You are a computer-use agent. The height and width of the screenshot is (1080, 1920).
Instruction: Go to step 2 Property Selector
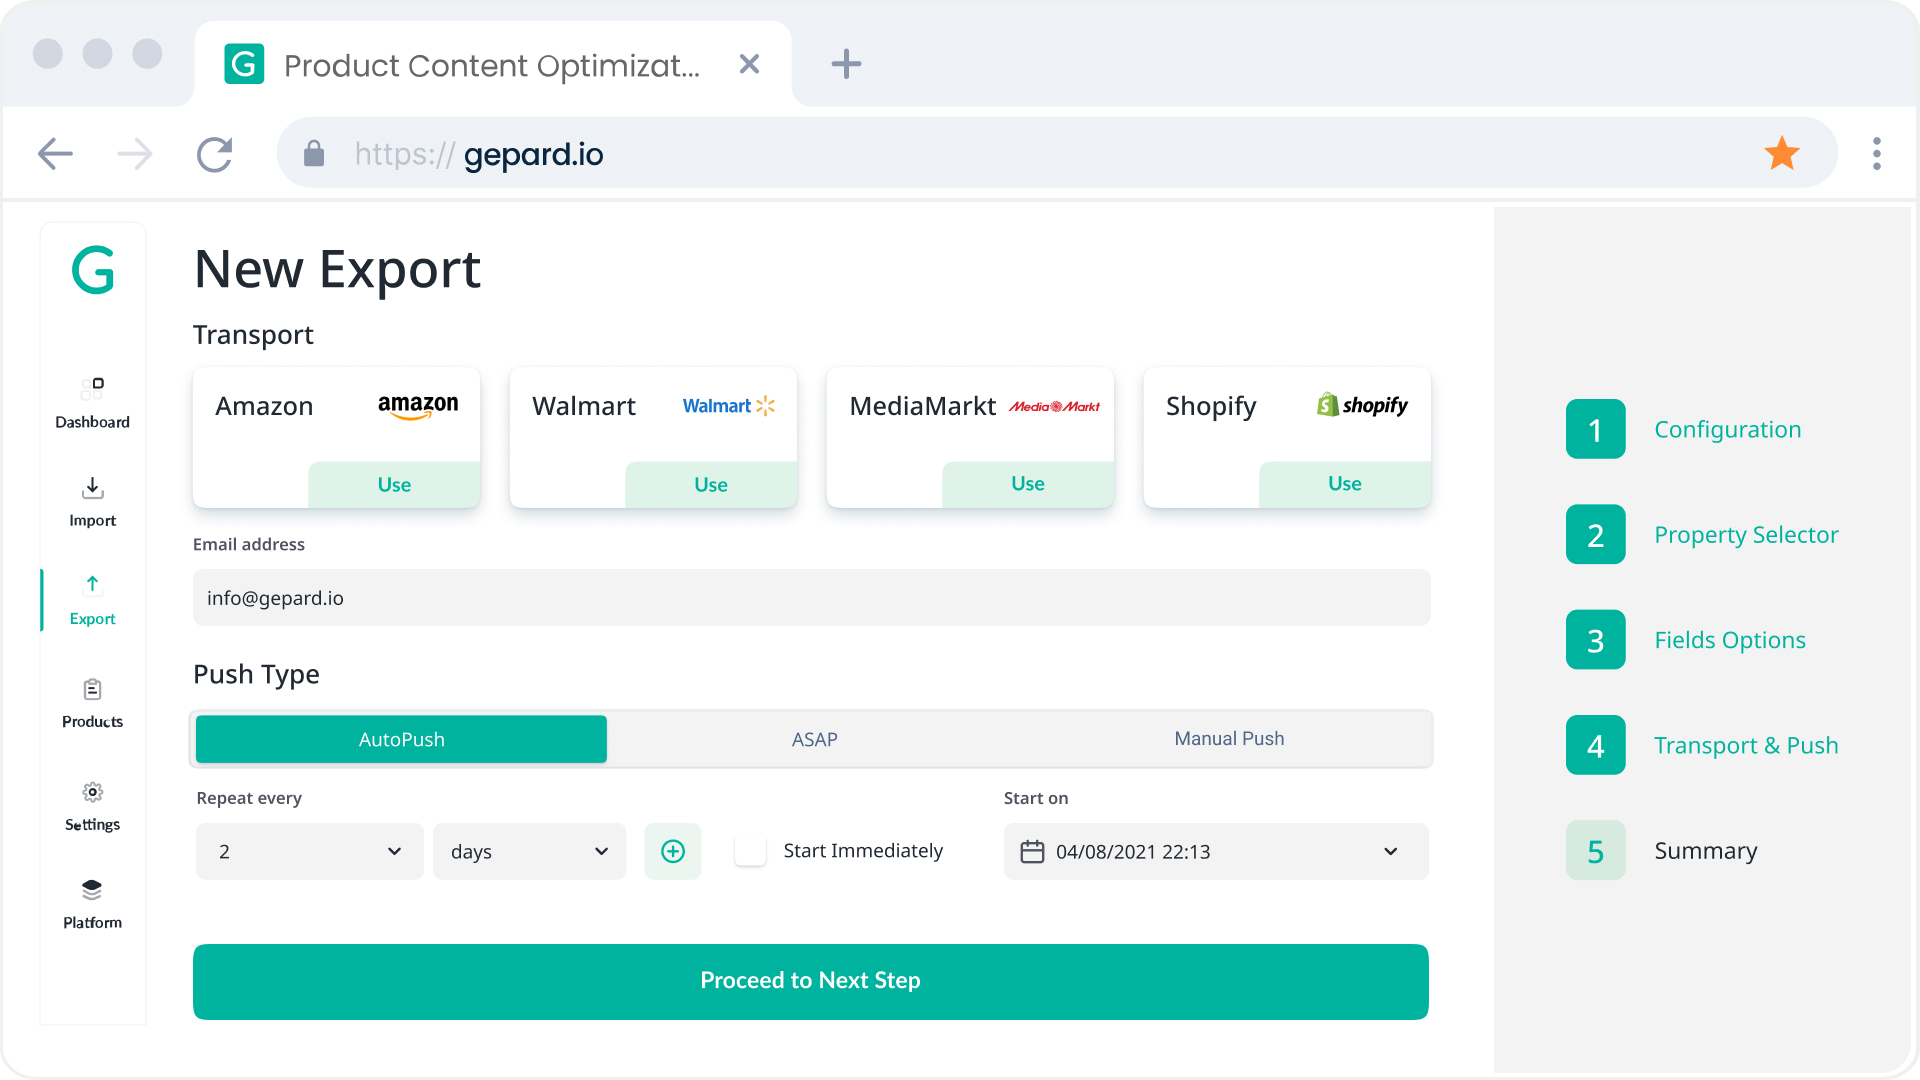pos(1702,534)
